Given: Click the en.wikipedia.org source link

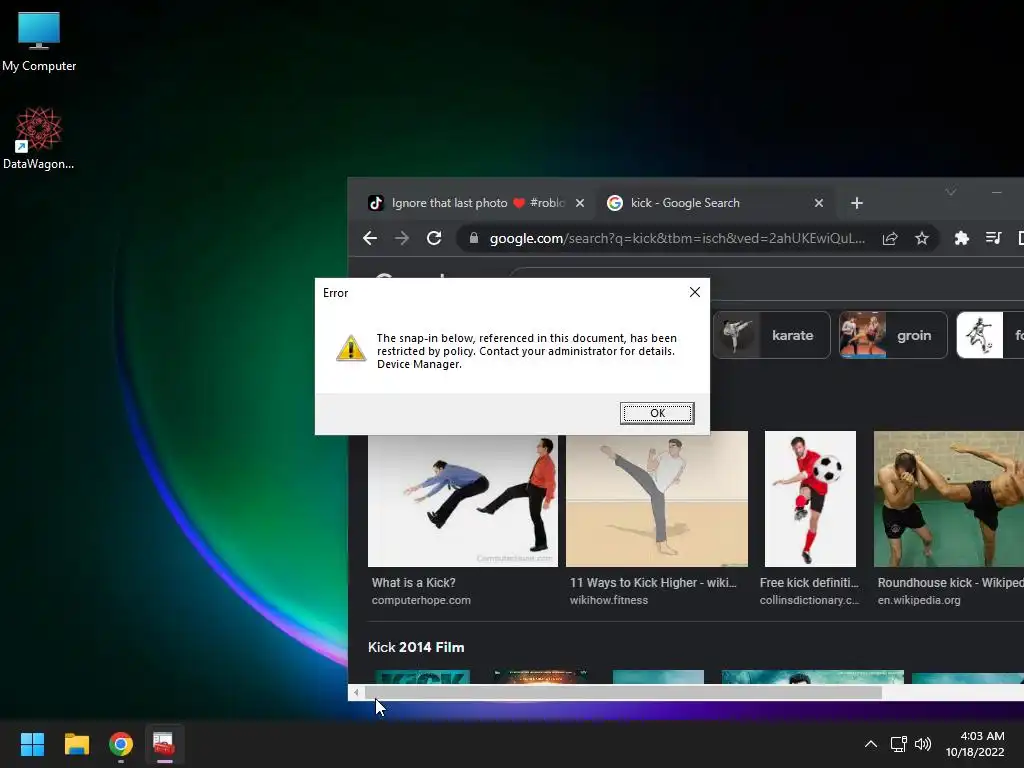Looking at the screenshot, I should tap(919, 600).
